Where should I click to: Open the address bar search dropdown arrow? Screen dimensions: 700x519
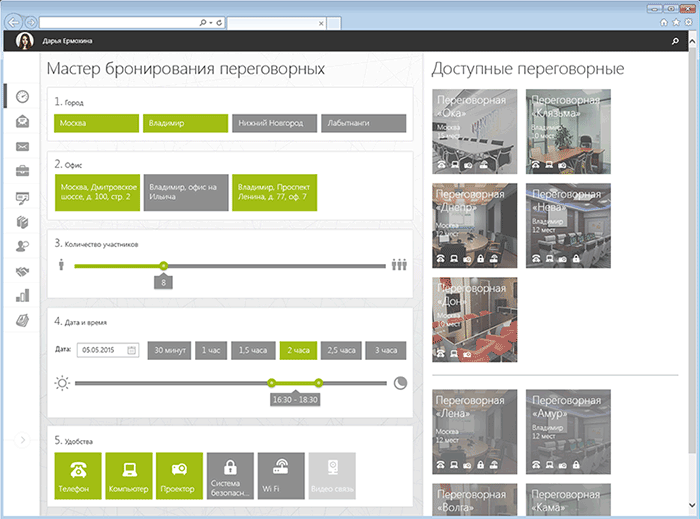coord(211,22)
